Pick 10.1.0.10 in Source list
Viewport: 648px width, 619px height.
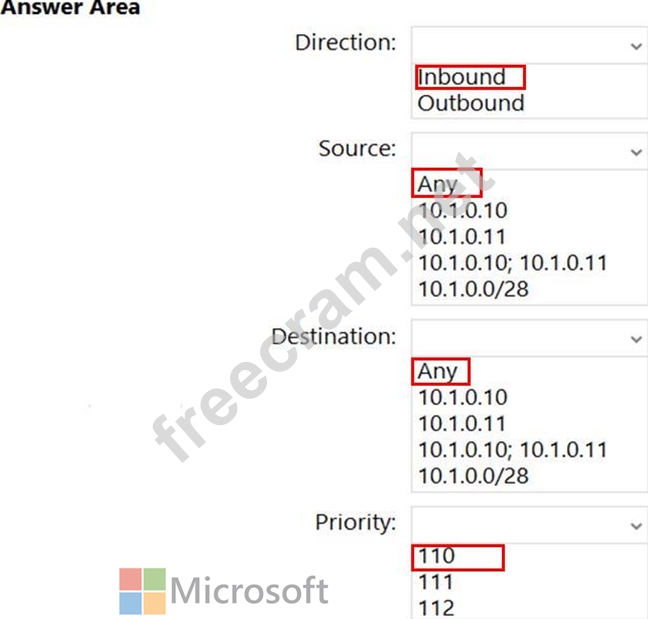pos(462,210)
